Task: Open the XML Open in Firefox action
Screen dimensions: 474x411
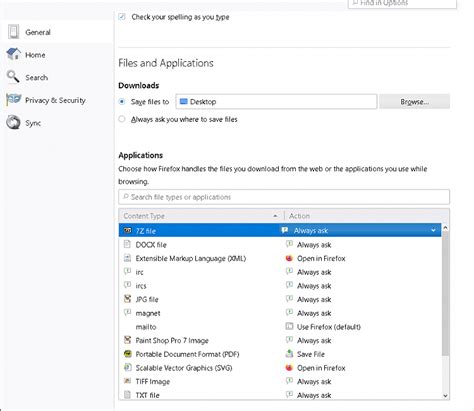Action: point(321,259)
